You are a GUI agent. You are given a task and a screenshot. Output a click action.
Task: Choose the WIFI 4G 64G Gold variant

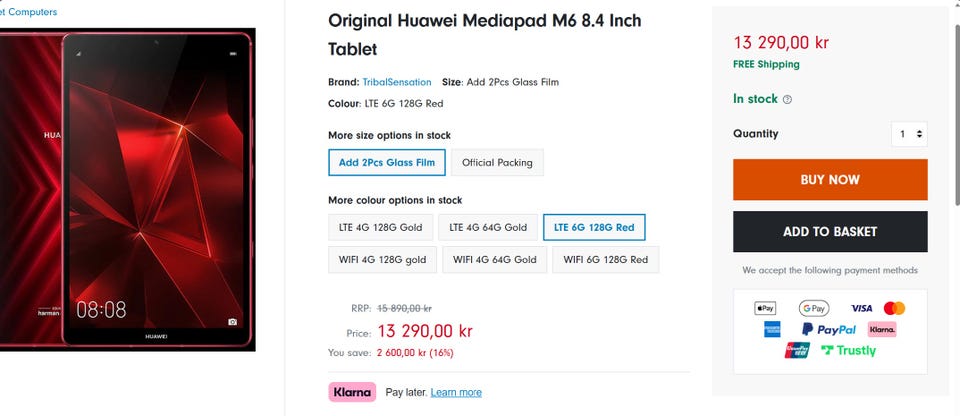pyautogui.click(x=496, y=260)
